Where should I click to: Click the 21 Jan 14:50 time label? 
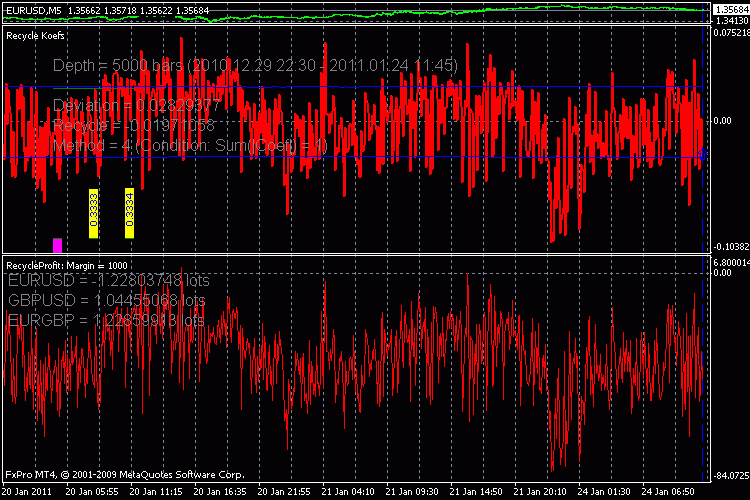(476, 492)
